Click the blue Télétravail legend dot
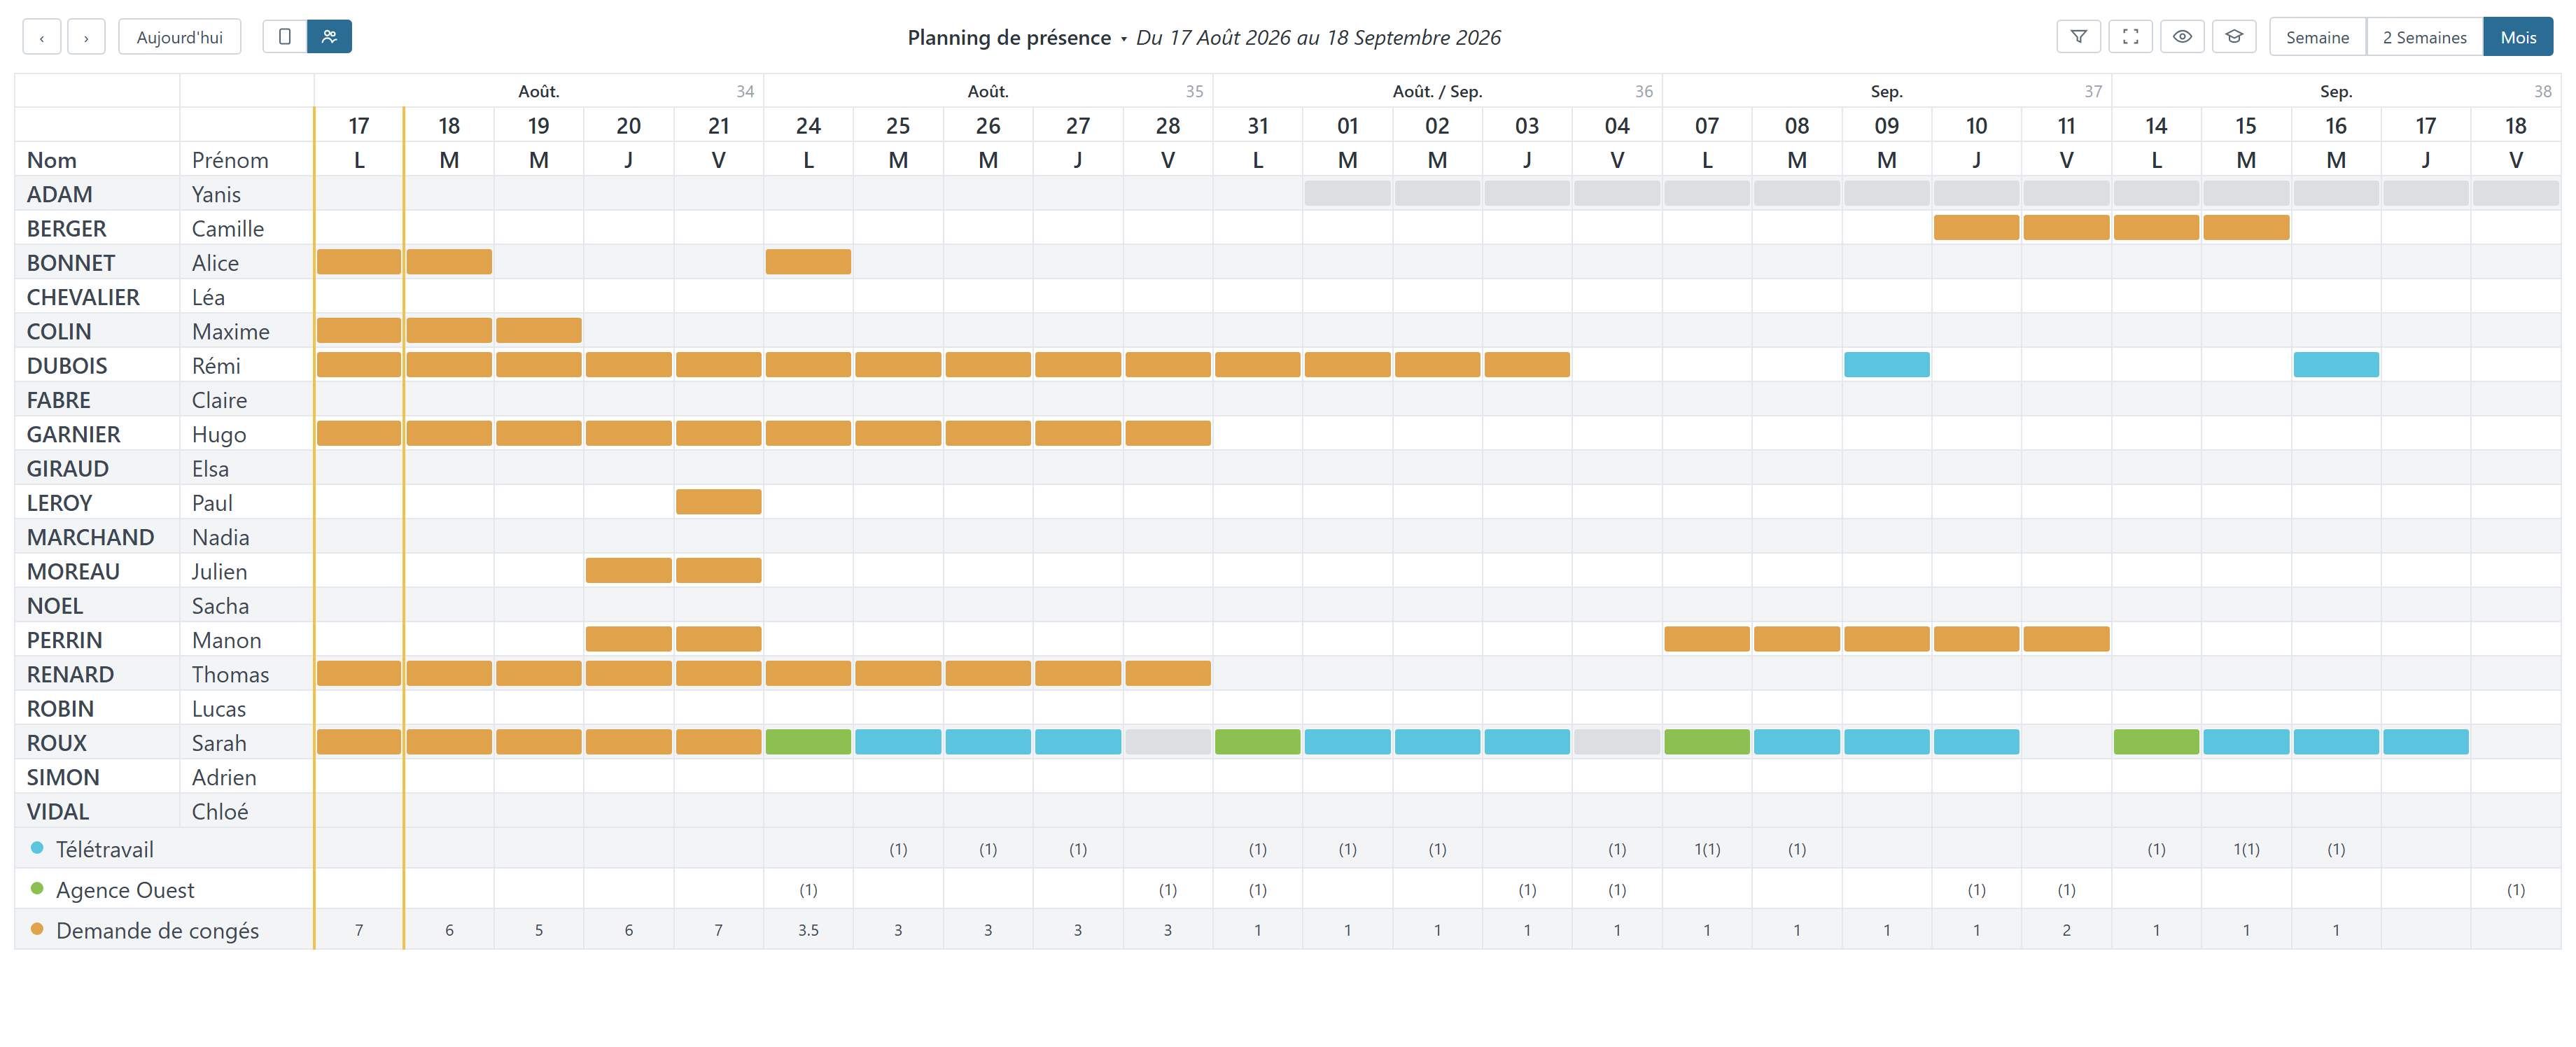 click(x=37, y=848)
